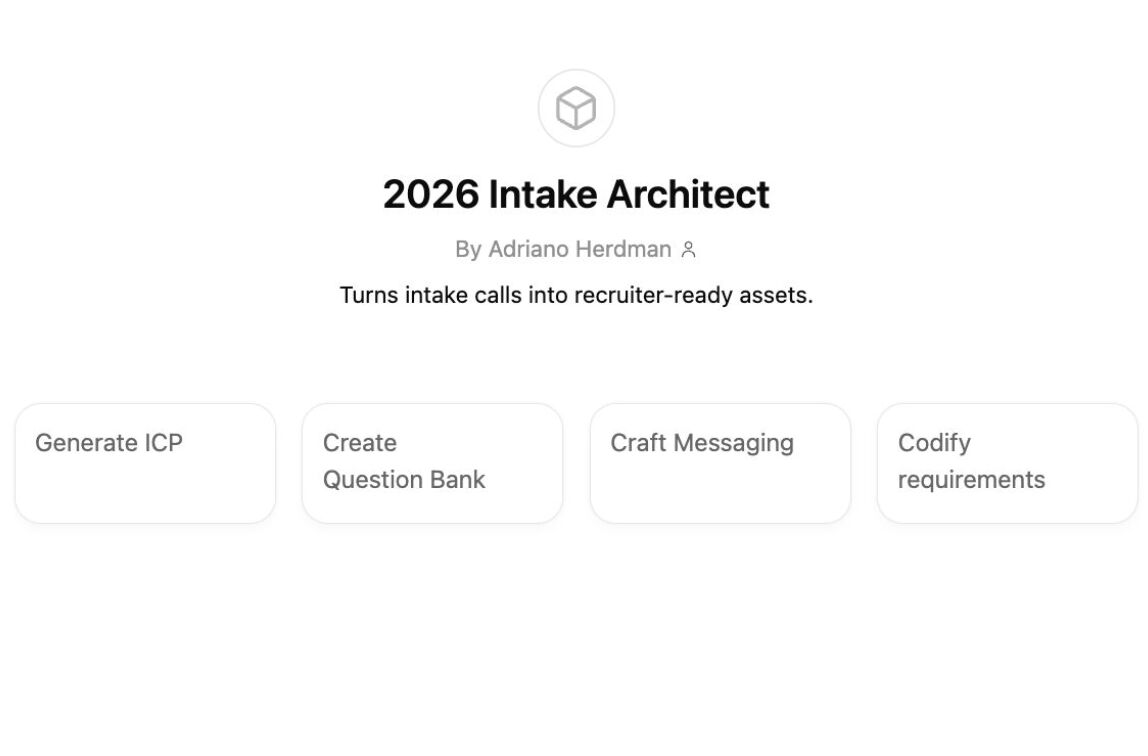The width and height of the screenshot is (1148, 756).
Task: Click the 'Question Bank' text line
Action: tap(404, 480)
